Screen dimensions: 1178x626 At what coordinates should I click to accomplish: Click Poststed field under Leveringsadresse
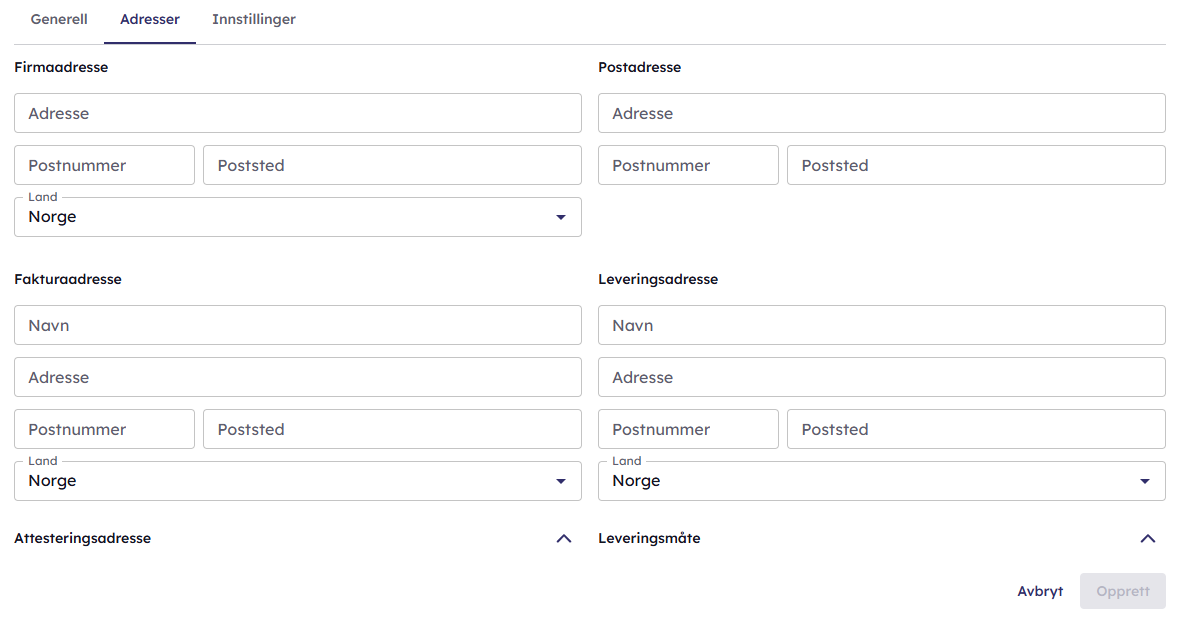coord(976,429)
